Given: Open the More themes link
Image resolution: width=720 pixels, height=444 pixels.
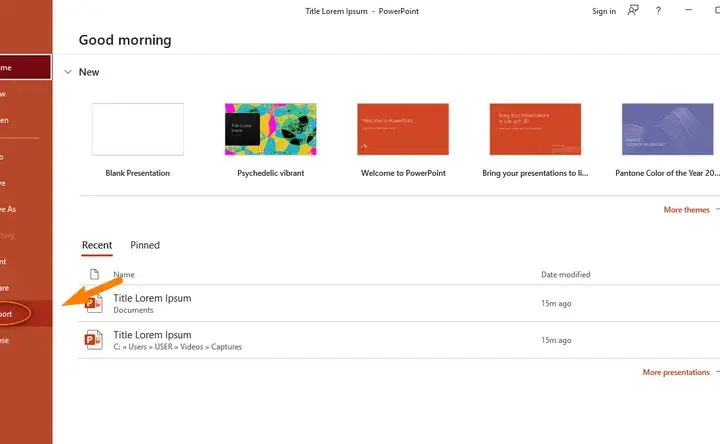Looking at the screenshot, I should (x=686, y=210).
